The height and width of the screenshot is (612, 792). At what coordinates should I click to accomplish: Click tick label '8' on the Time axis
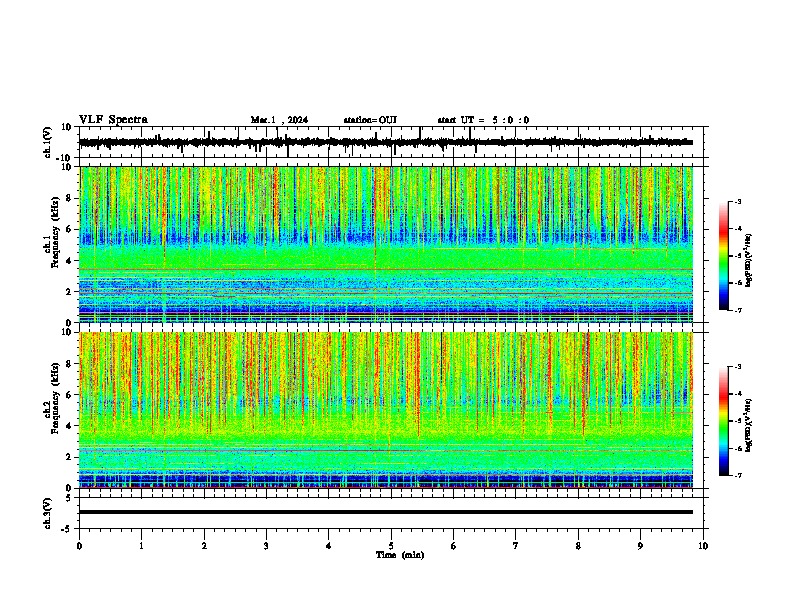pos(578,546)
